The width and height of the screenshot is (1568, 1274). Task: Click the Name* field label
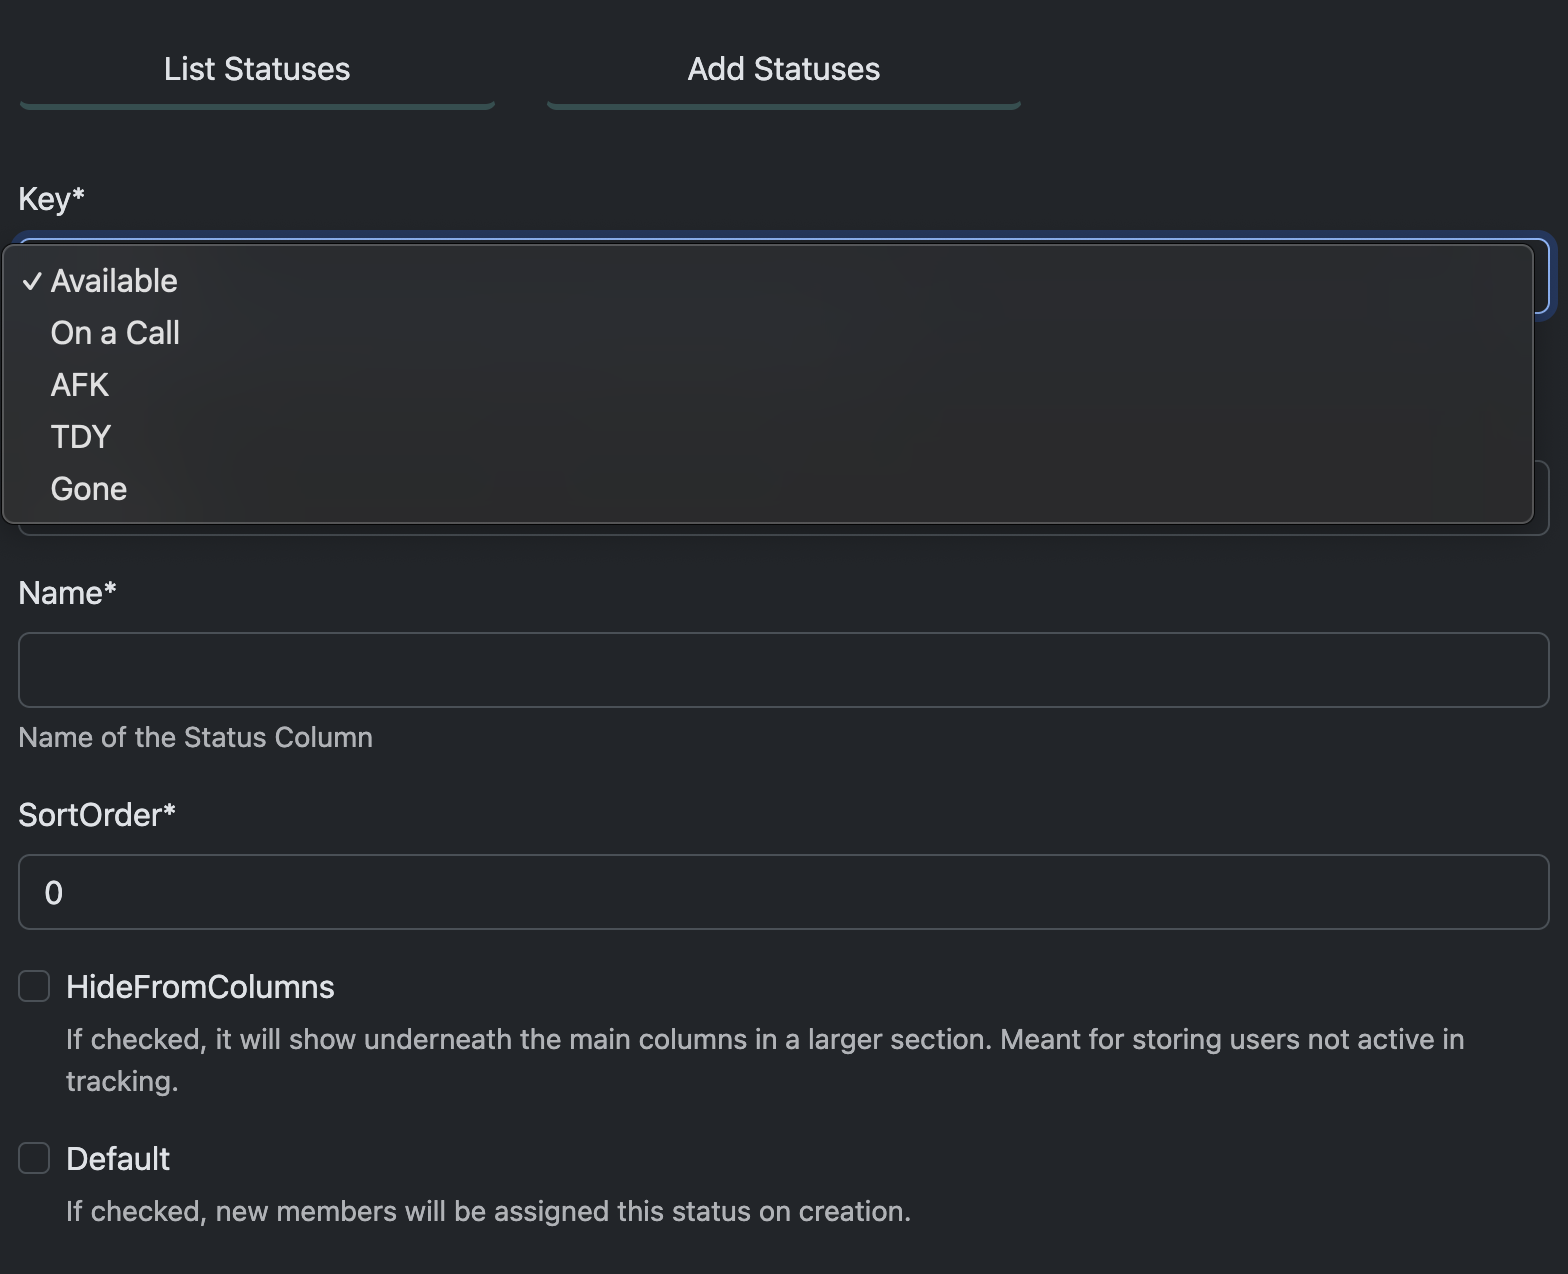67,594
